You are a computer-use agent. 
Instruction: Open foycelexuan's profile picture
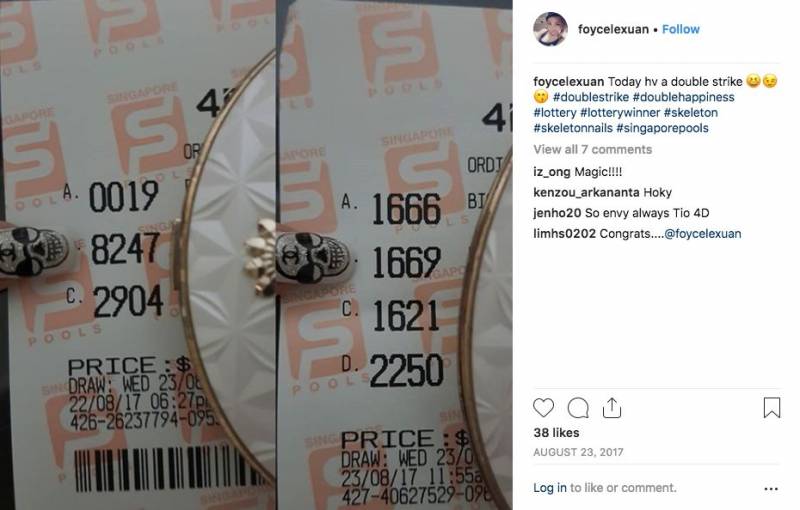[x=551, y=29]
